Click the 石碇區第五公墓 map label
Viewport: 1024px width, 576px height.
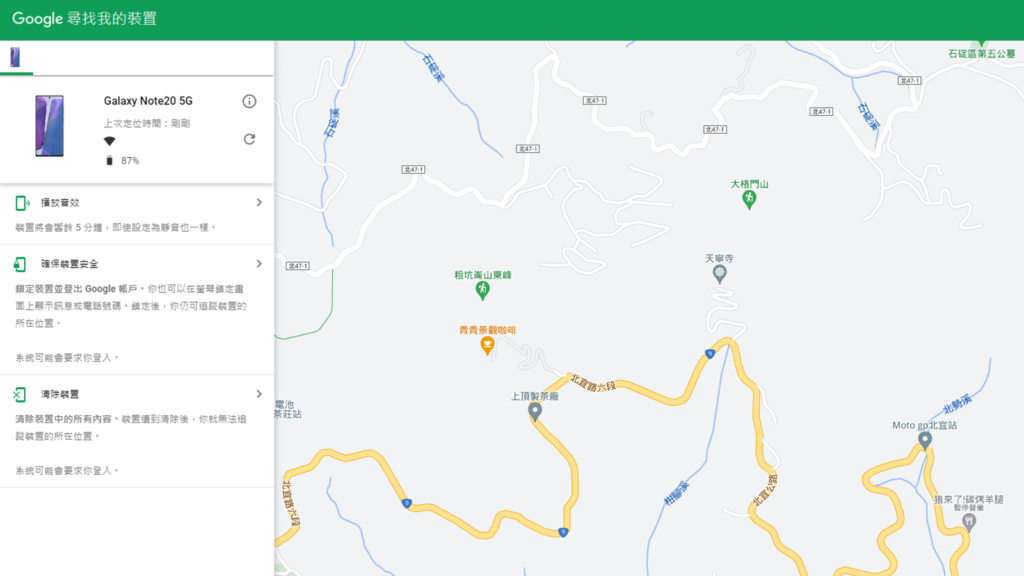[982, 54]
